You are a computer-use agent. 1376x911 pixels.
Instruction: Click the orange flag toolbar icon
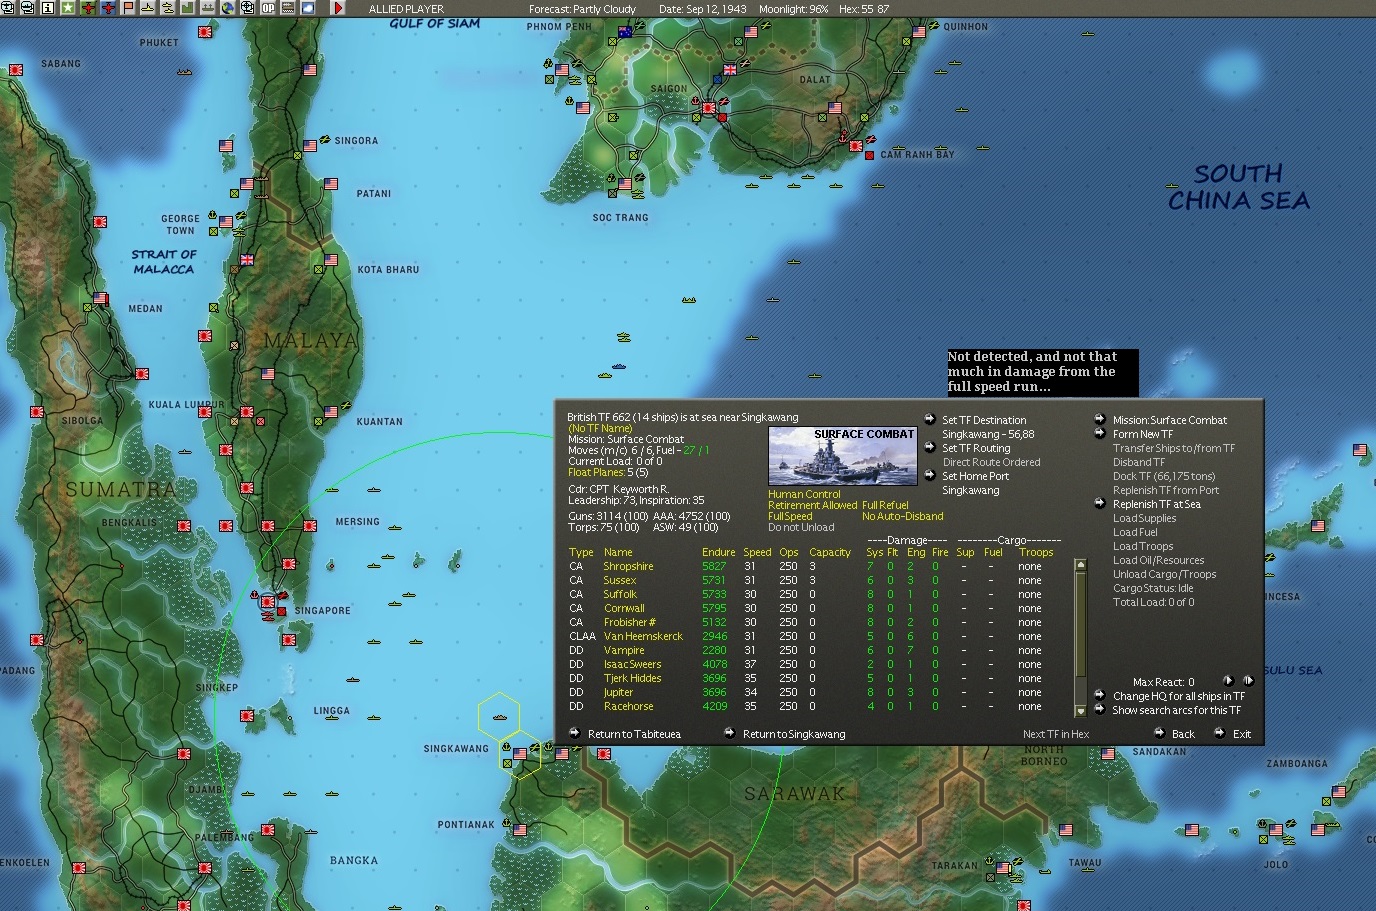[128, 8]
